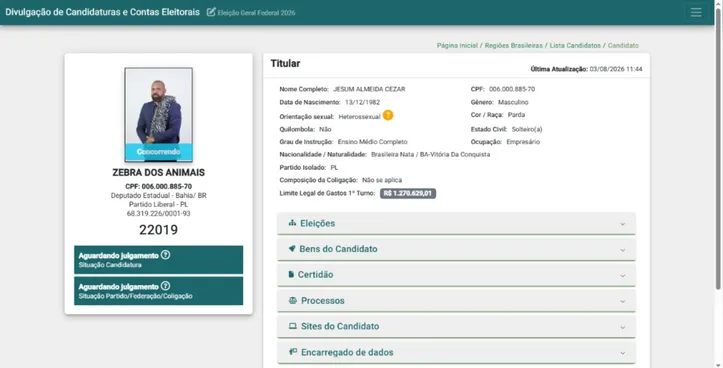Click the birth date 13/12/1982
This screenshot has height=368, width=723.
[x=362, y=102]
